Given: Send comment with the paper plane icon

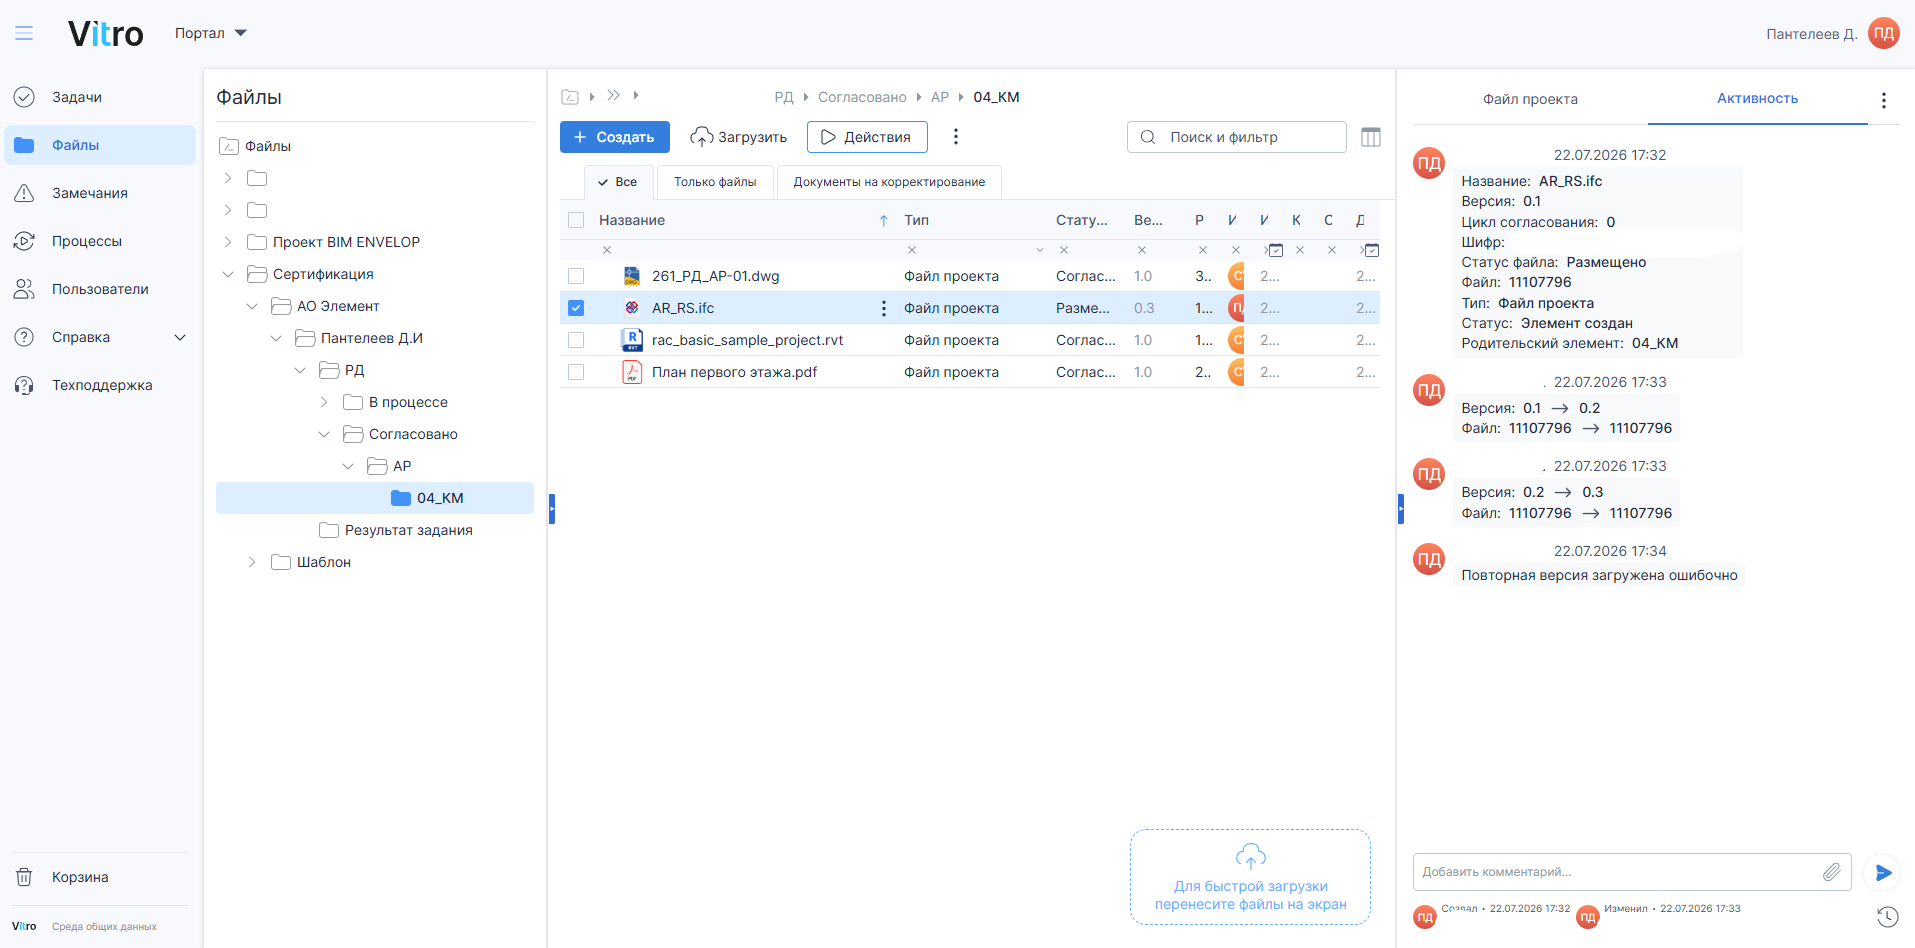Looking at the screenshot, I should coord(1883,873).
